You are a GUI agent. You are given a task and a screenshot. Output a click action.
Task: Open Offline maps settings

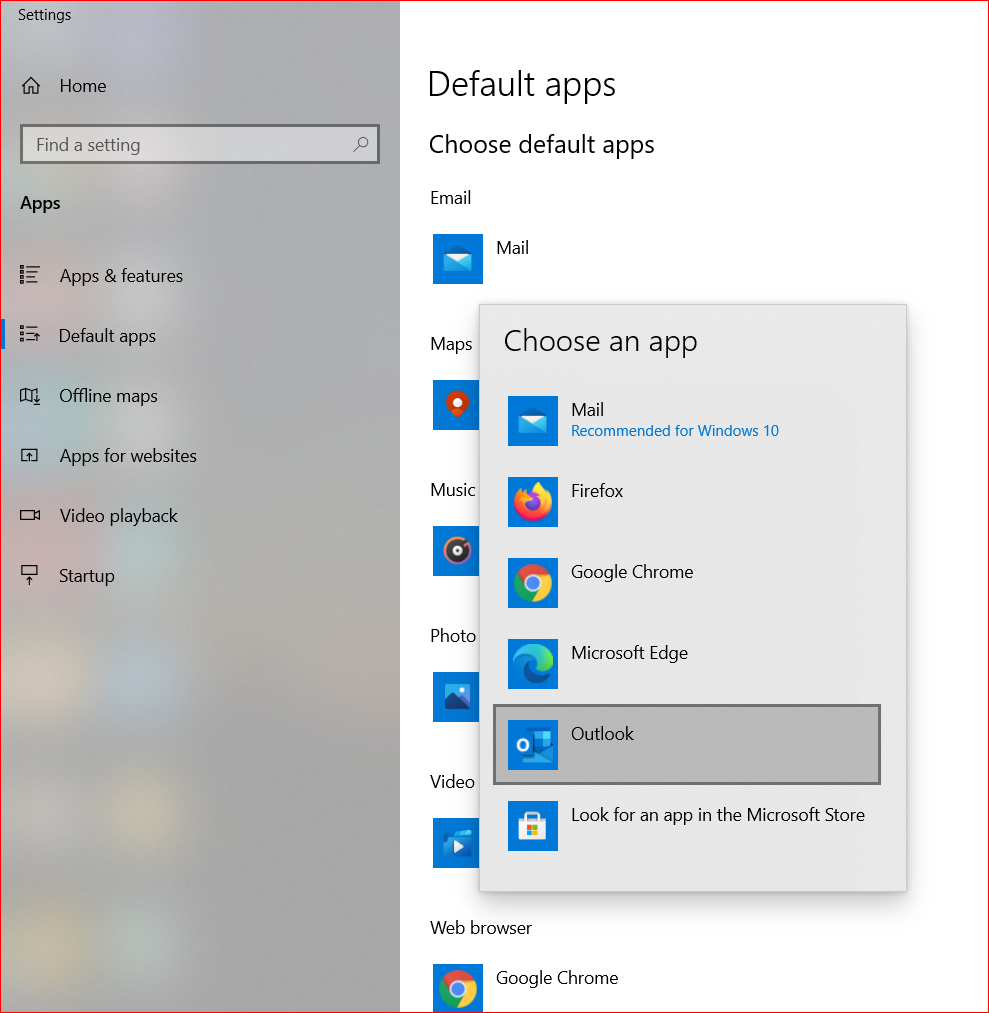click(x=108, y=395)
